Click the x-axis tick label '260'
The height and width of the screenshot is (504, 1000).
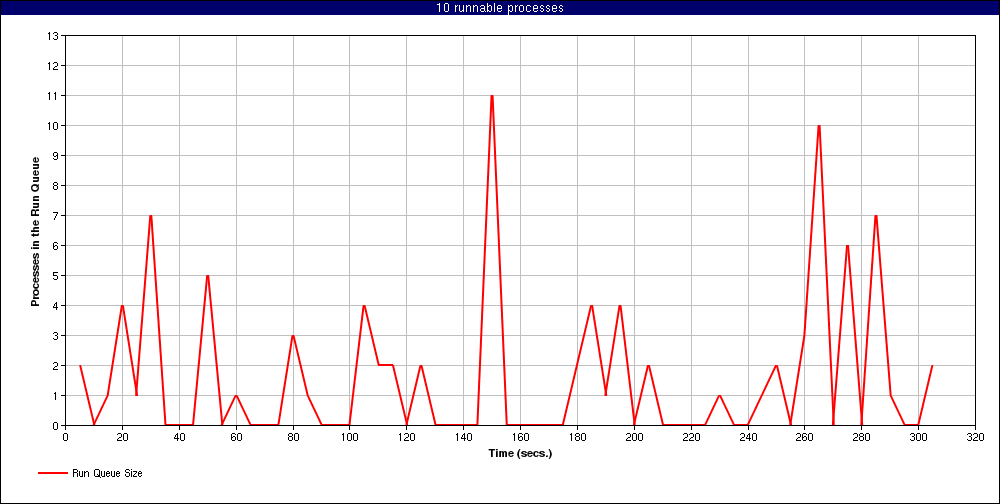[804, 438]
